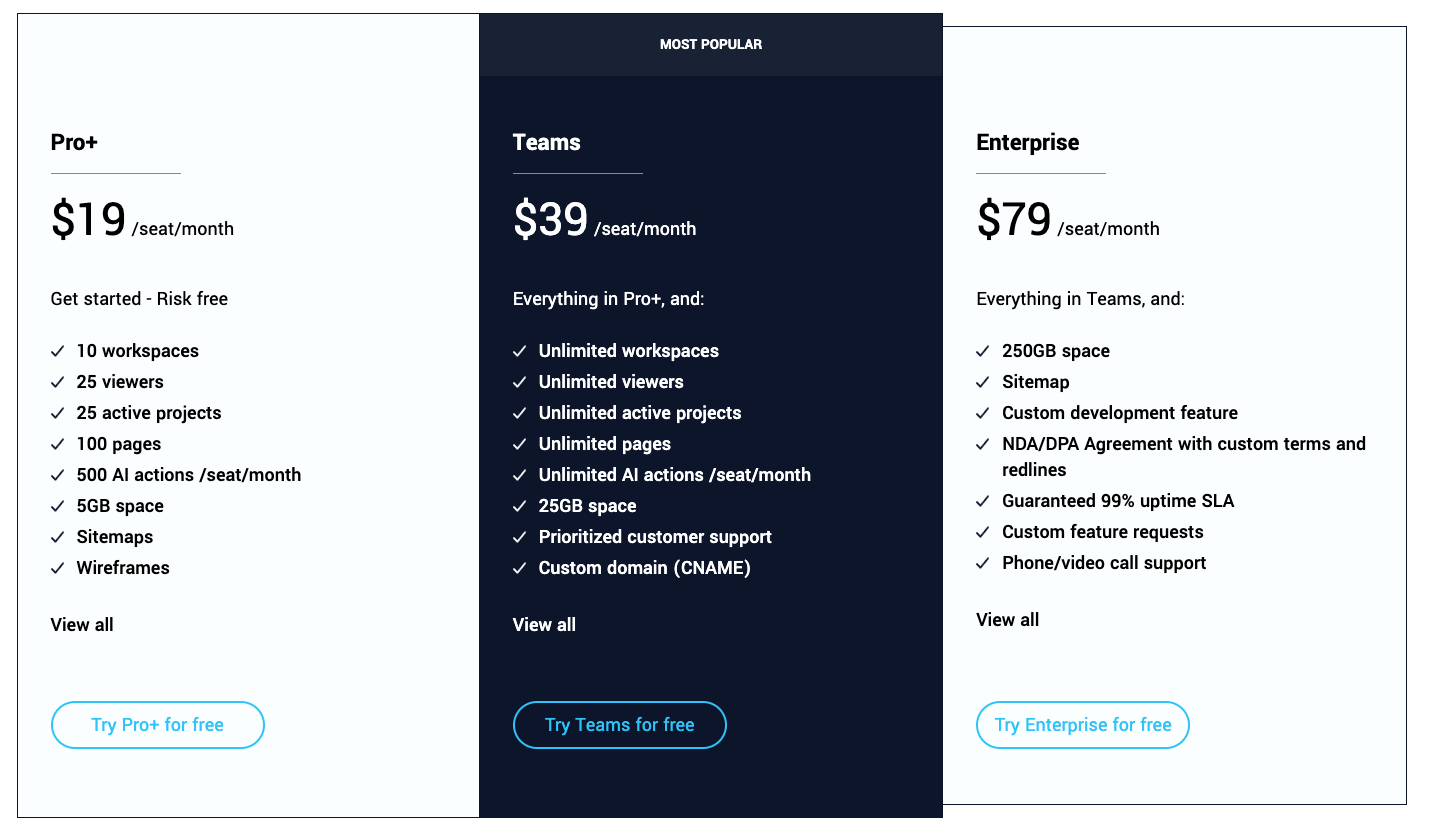Click Try Teams for free
Image resolution: width=1431 pixels, height=833 pixels.
point(619,725)
